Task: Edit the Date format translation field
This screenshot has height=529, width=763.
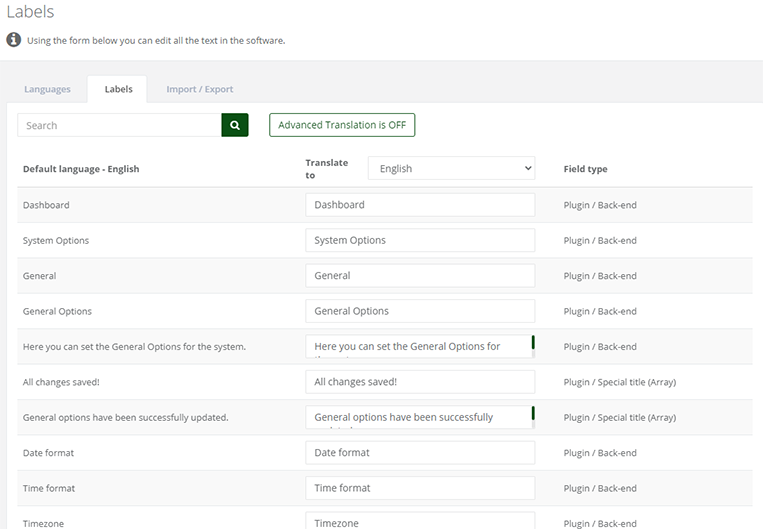Action: tap(420, 453)
